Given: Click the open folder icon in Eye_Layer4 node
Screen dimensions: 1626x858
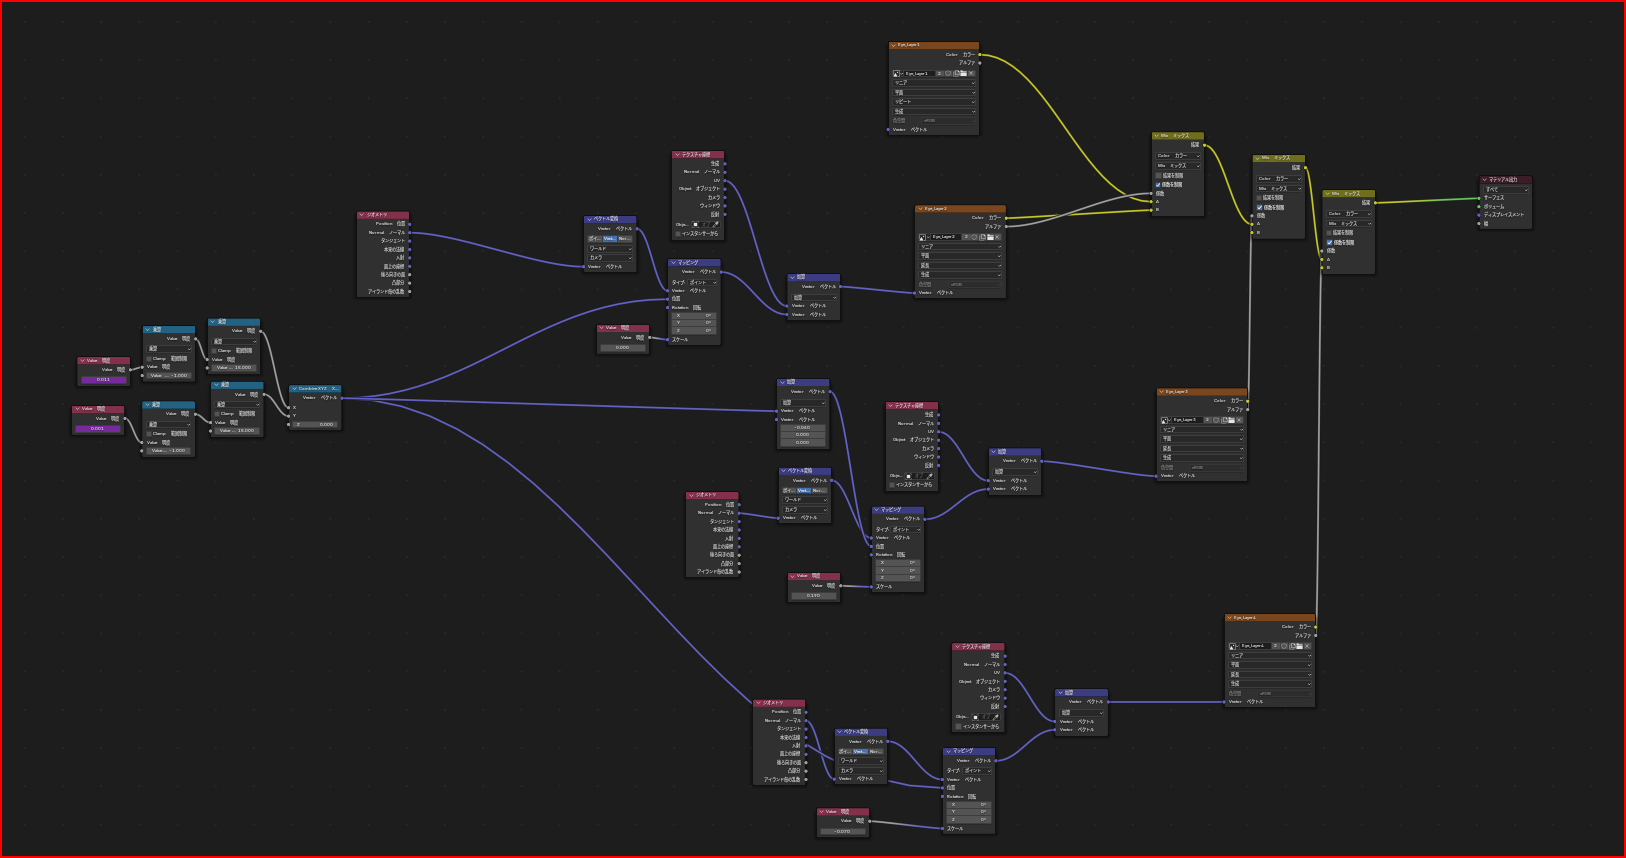Looking at the screenshot, I should coord(1300,646).
